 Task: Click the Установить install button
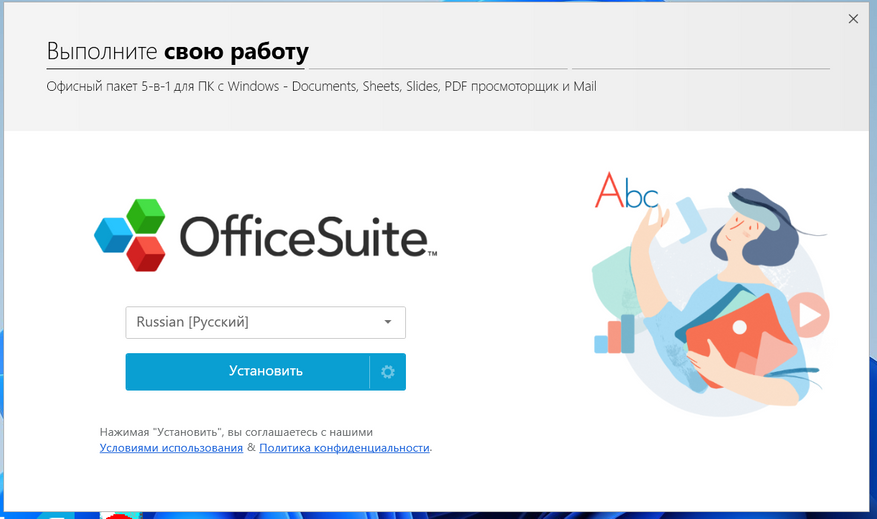click(x=247, y=372)
